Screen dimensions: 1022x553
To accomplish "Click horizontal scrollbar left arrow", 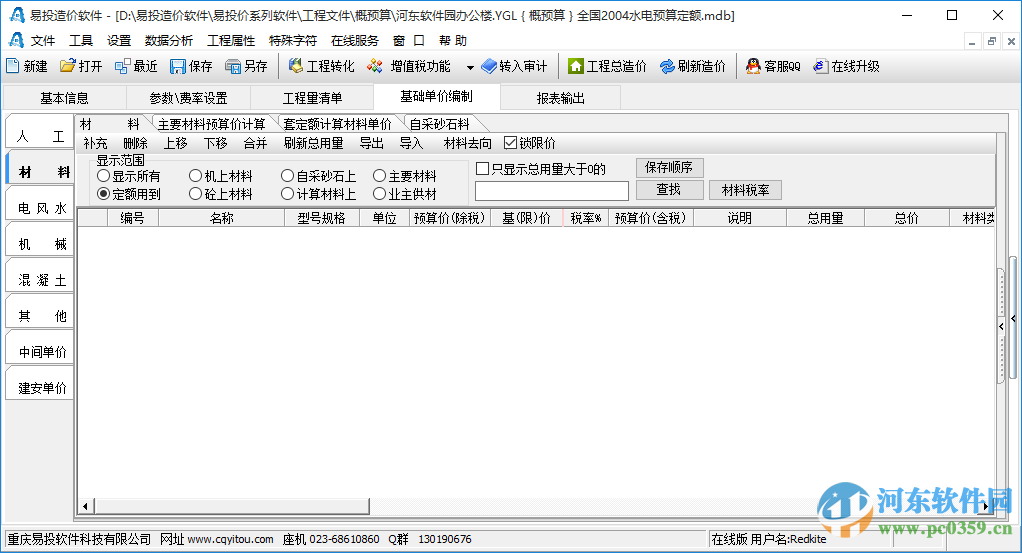I will 85,506.
